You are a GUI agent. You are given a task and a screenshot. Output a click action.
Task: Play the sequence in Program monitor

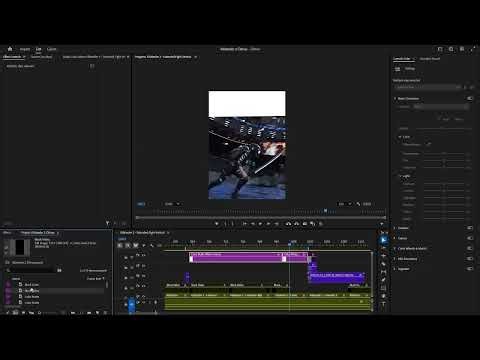[260, 224]
